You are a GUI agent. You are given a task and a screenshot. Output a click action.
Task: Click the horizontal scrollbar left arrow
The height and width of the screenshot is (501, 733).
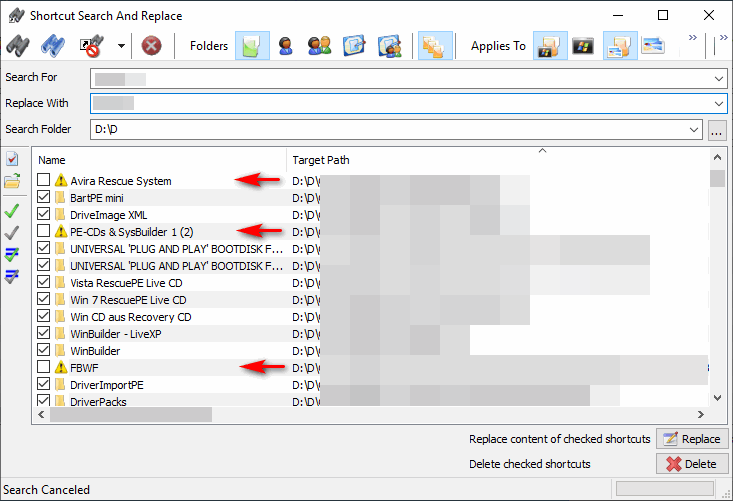pos(42,414)
